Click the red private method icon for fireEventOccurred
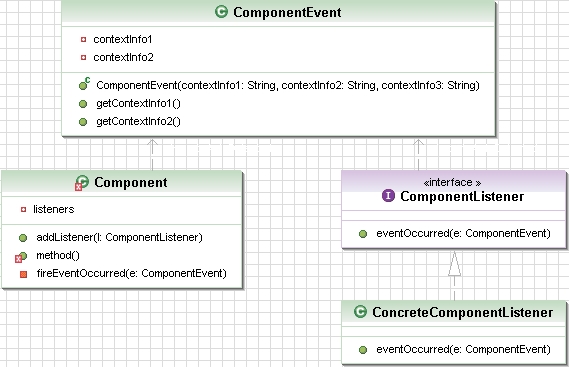 24,274
